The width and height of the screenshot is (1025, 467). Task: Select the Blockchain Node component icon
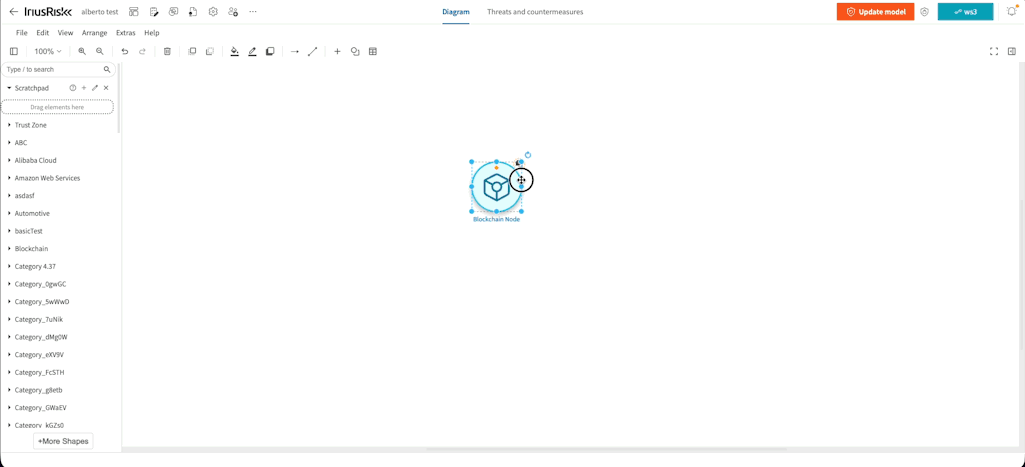click(x=496, y=187)
